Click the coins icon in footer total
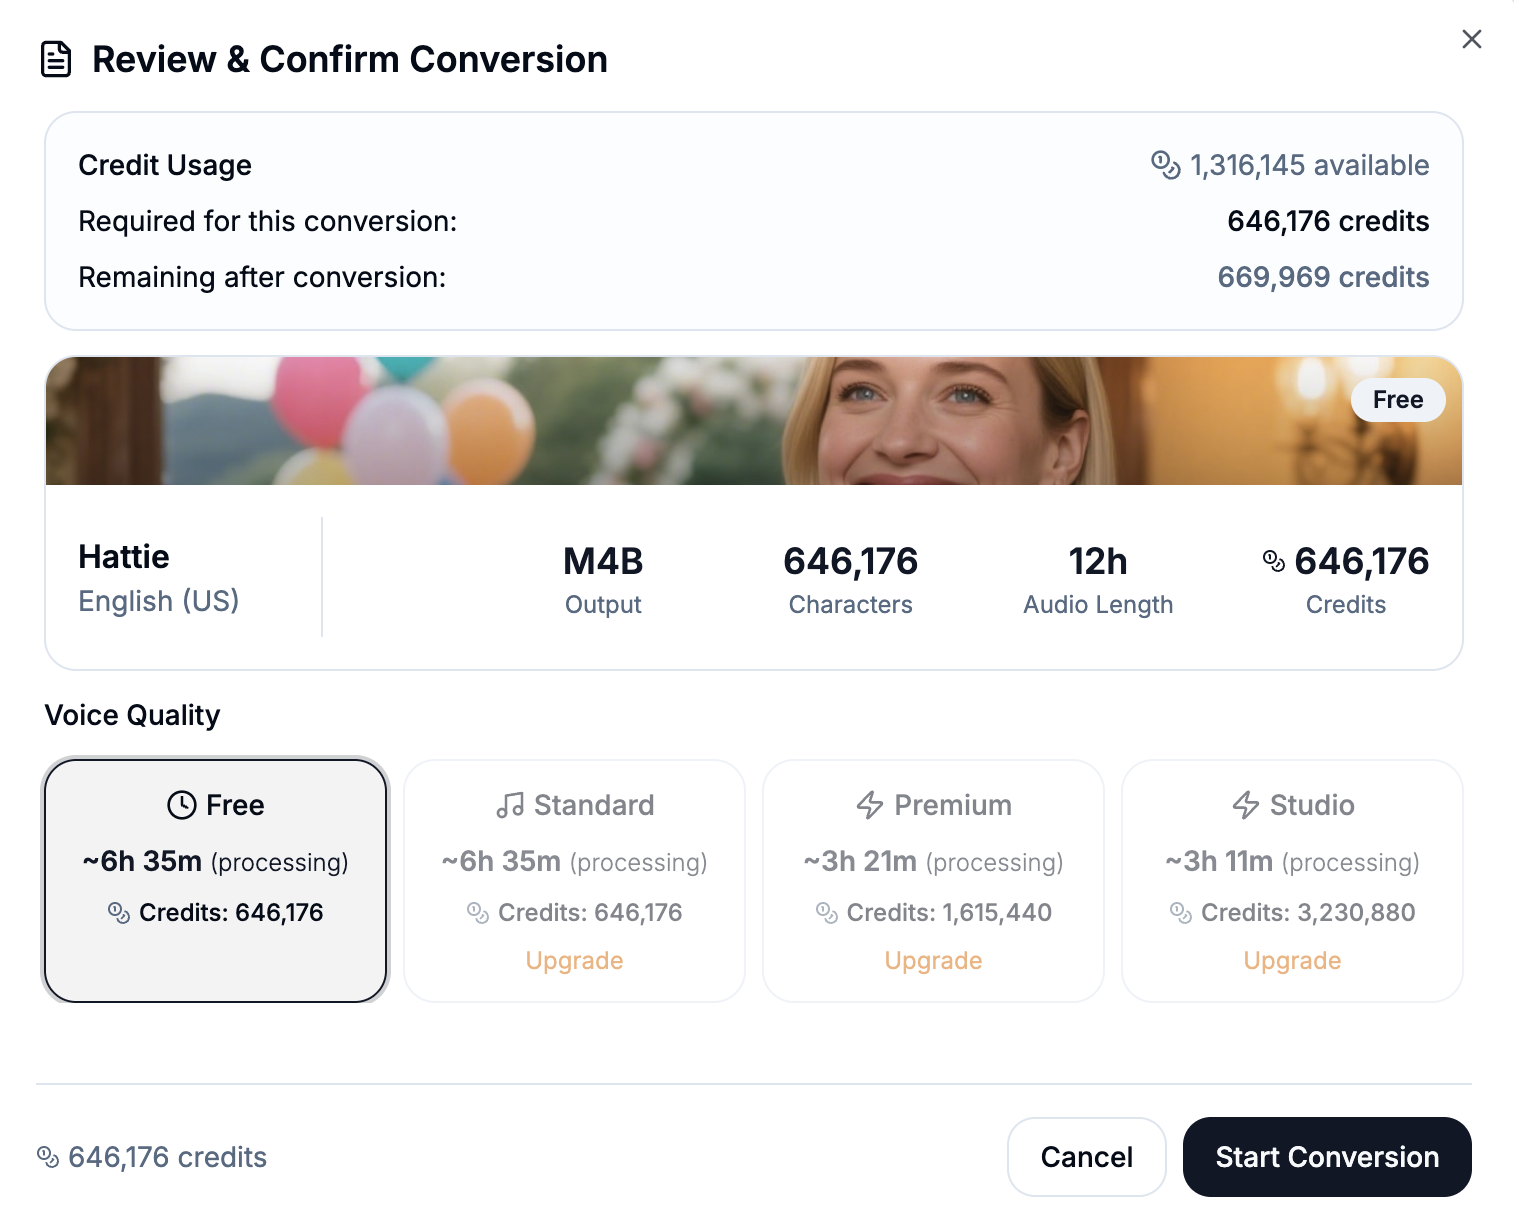 pos(48,1157)
